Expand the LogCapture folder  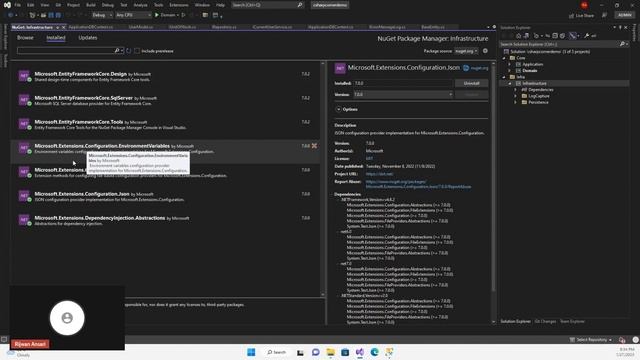coord(515,96)
